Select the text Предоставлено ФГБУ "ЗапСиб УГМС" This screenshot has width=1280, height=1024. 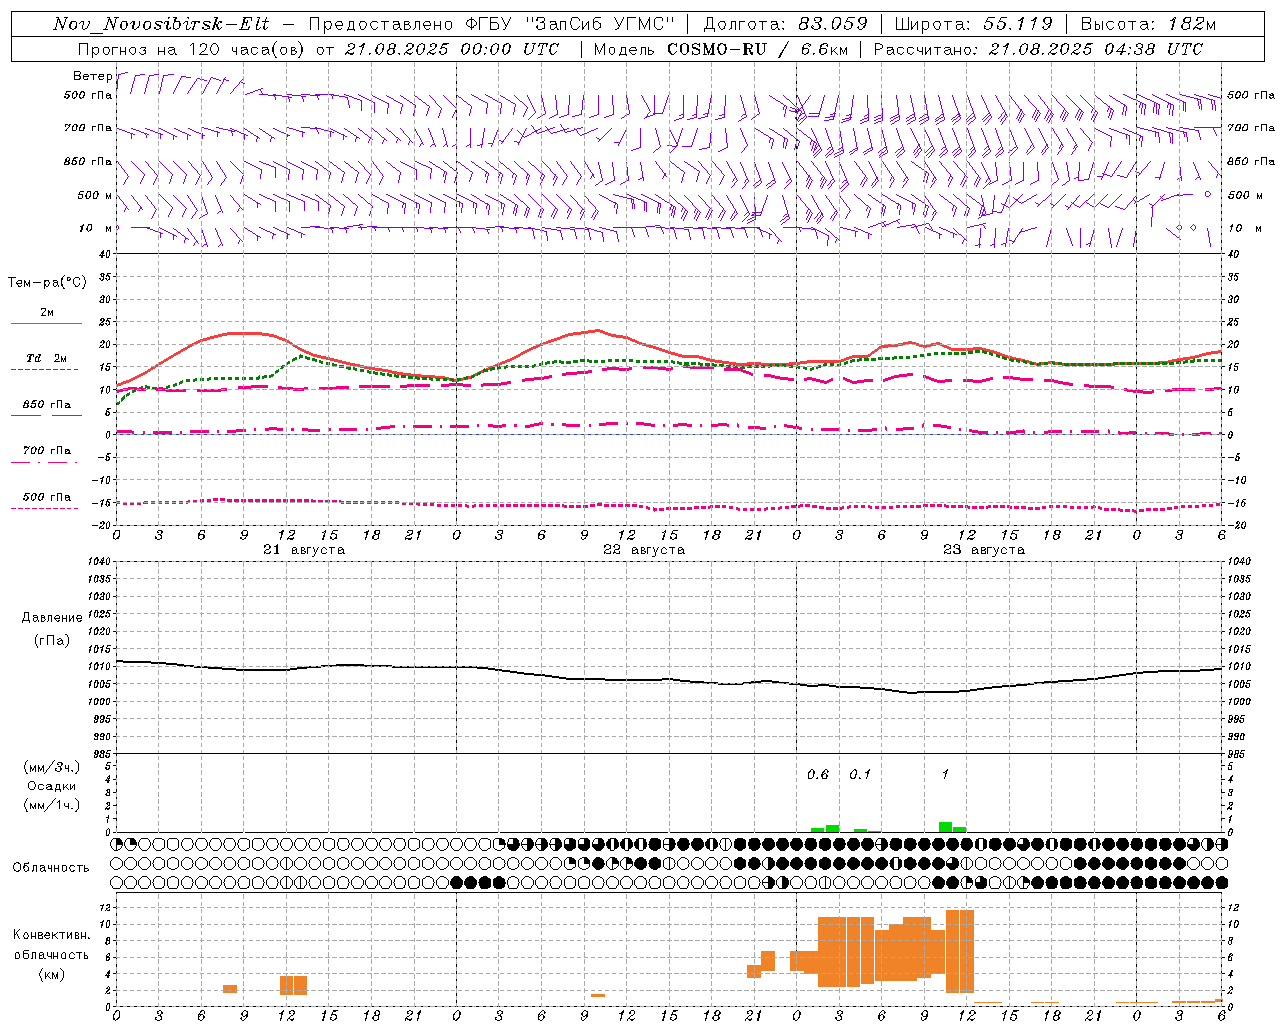point(492,24)
